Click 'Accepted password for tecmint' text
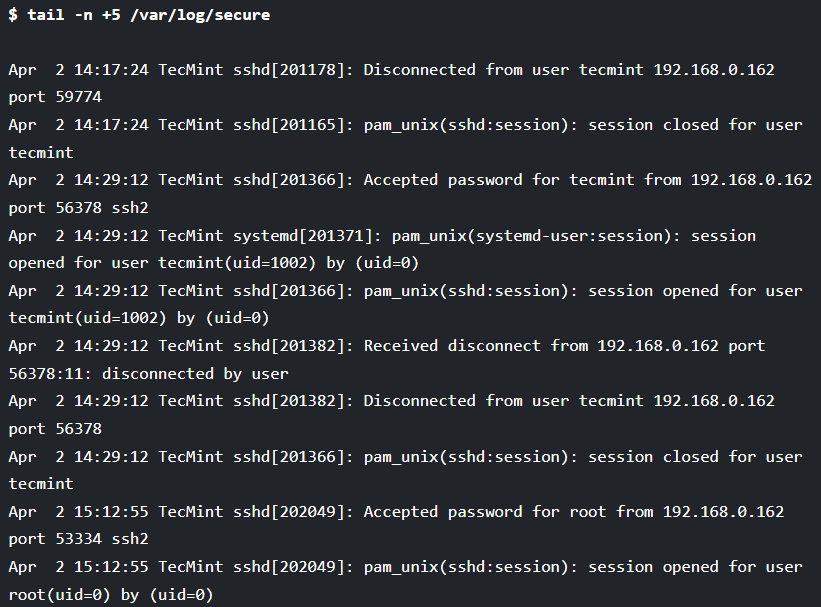The height and width of the screenshot is (607, 821). (x=499, y=180)
